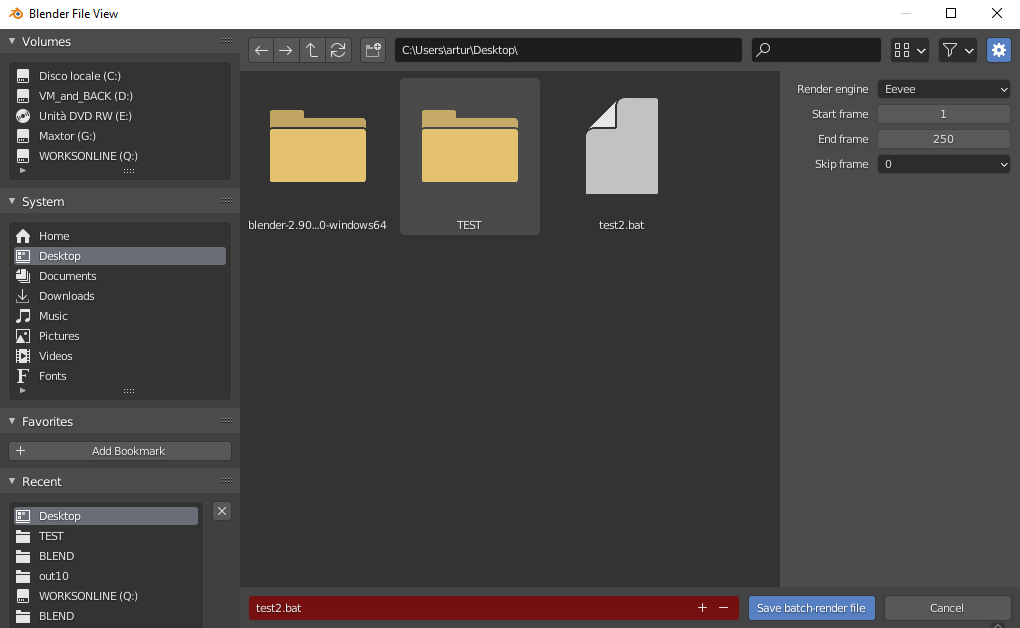1020x628 pixels.
Task: Open the Render engine dropdown
Action: [x=944, y=89]
